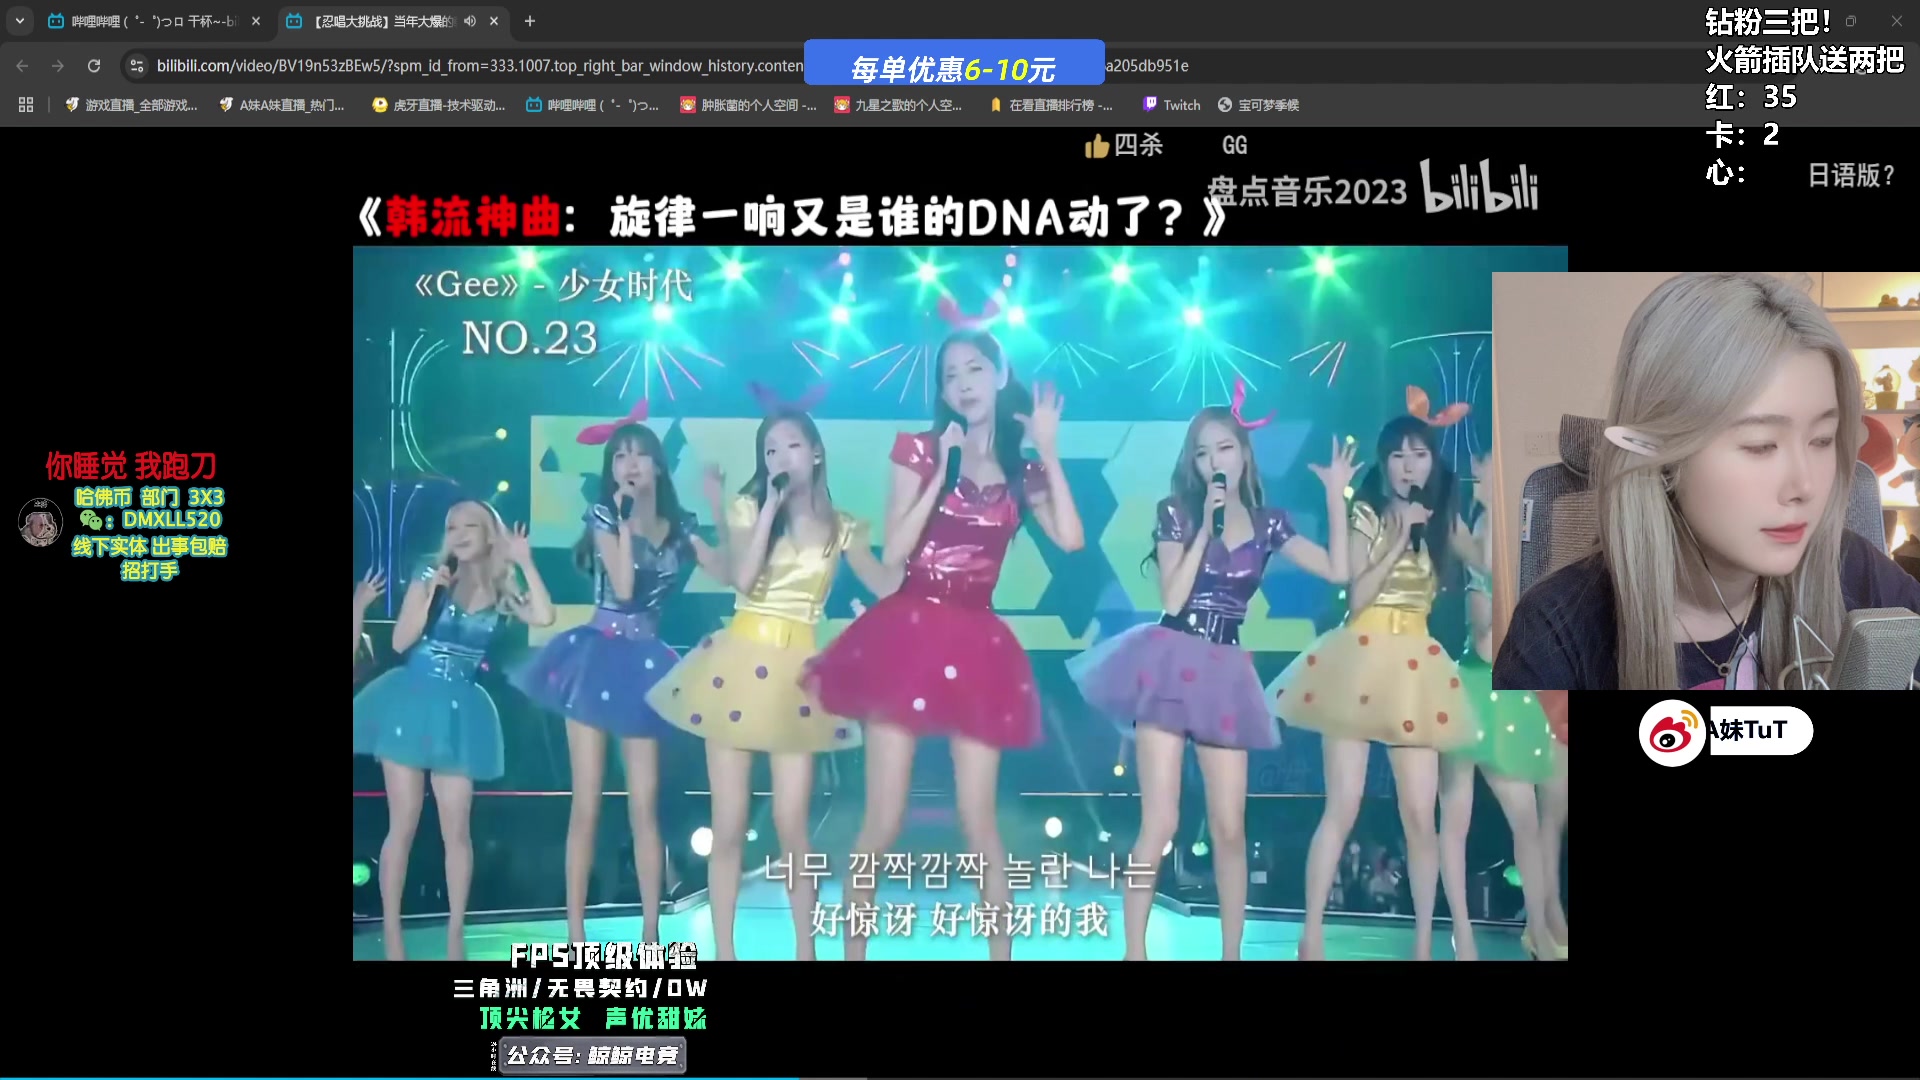
Task: Open the 在看直播排行榜 bookmark
Action: tap(1051, 105)
